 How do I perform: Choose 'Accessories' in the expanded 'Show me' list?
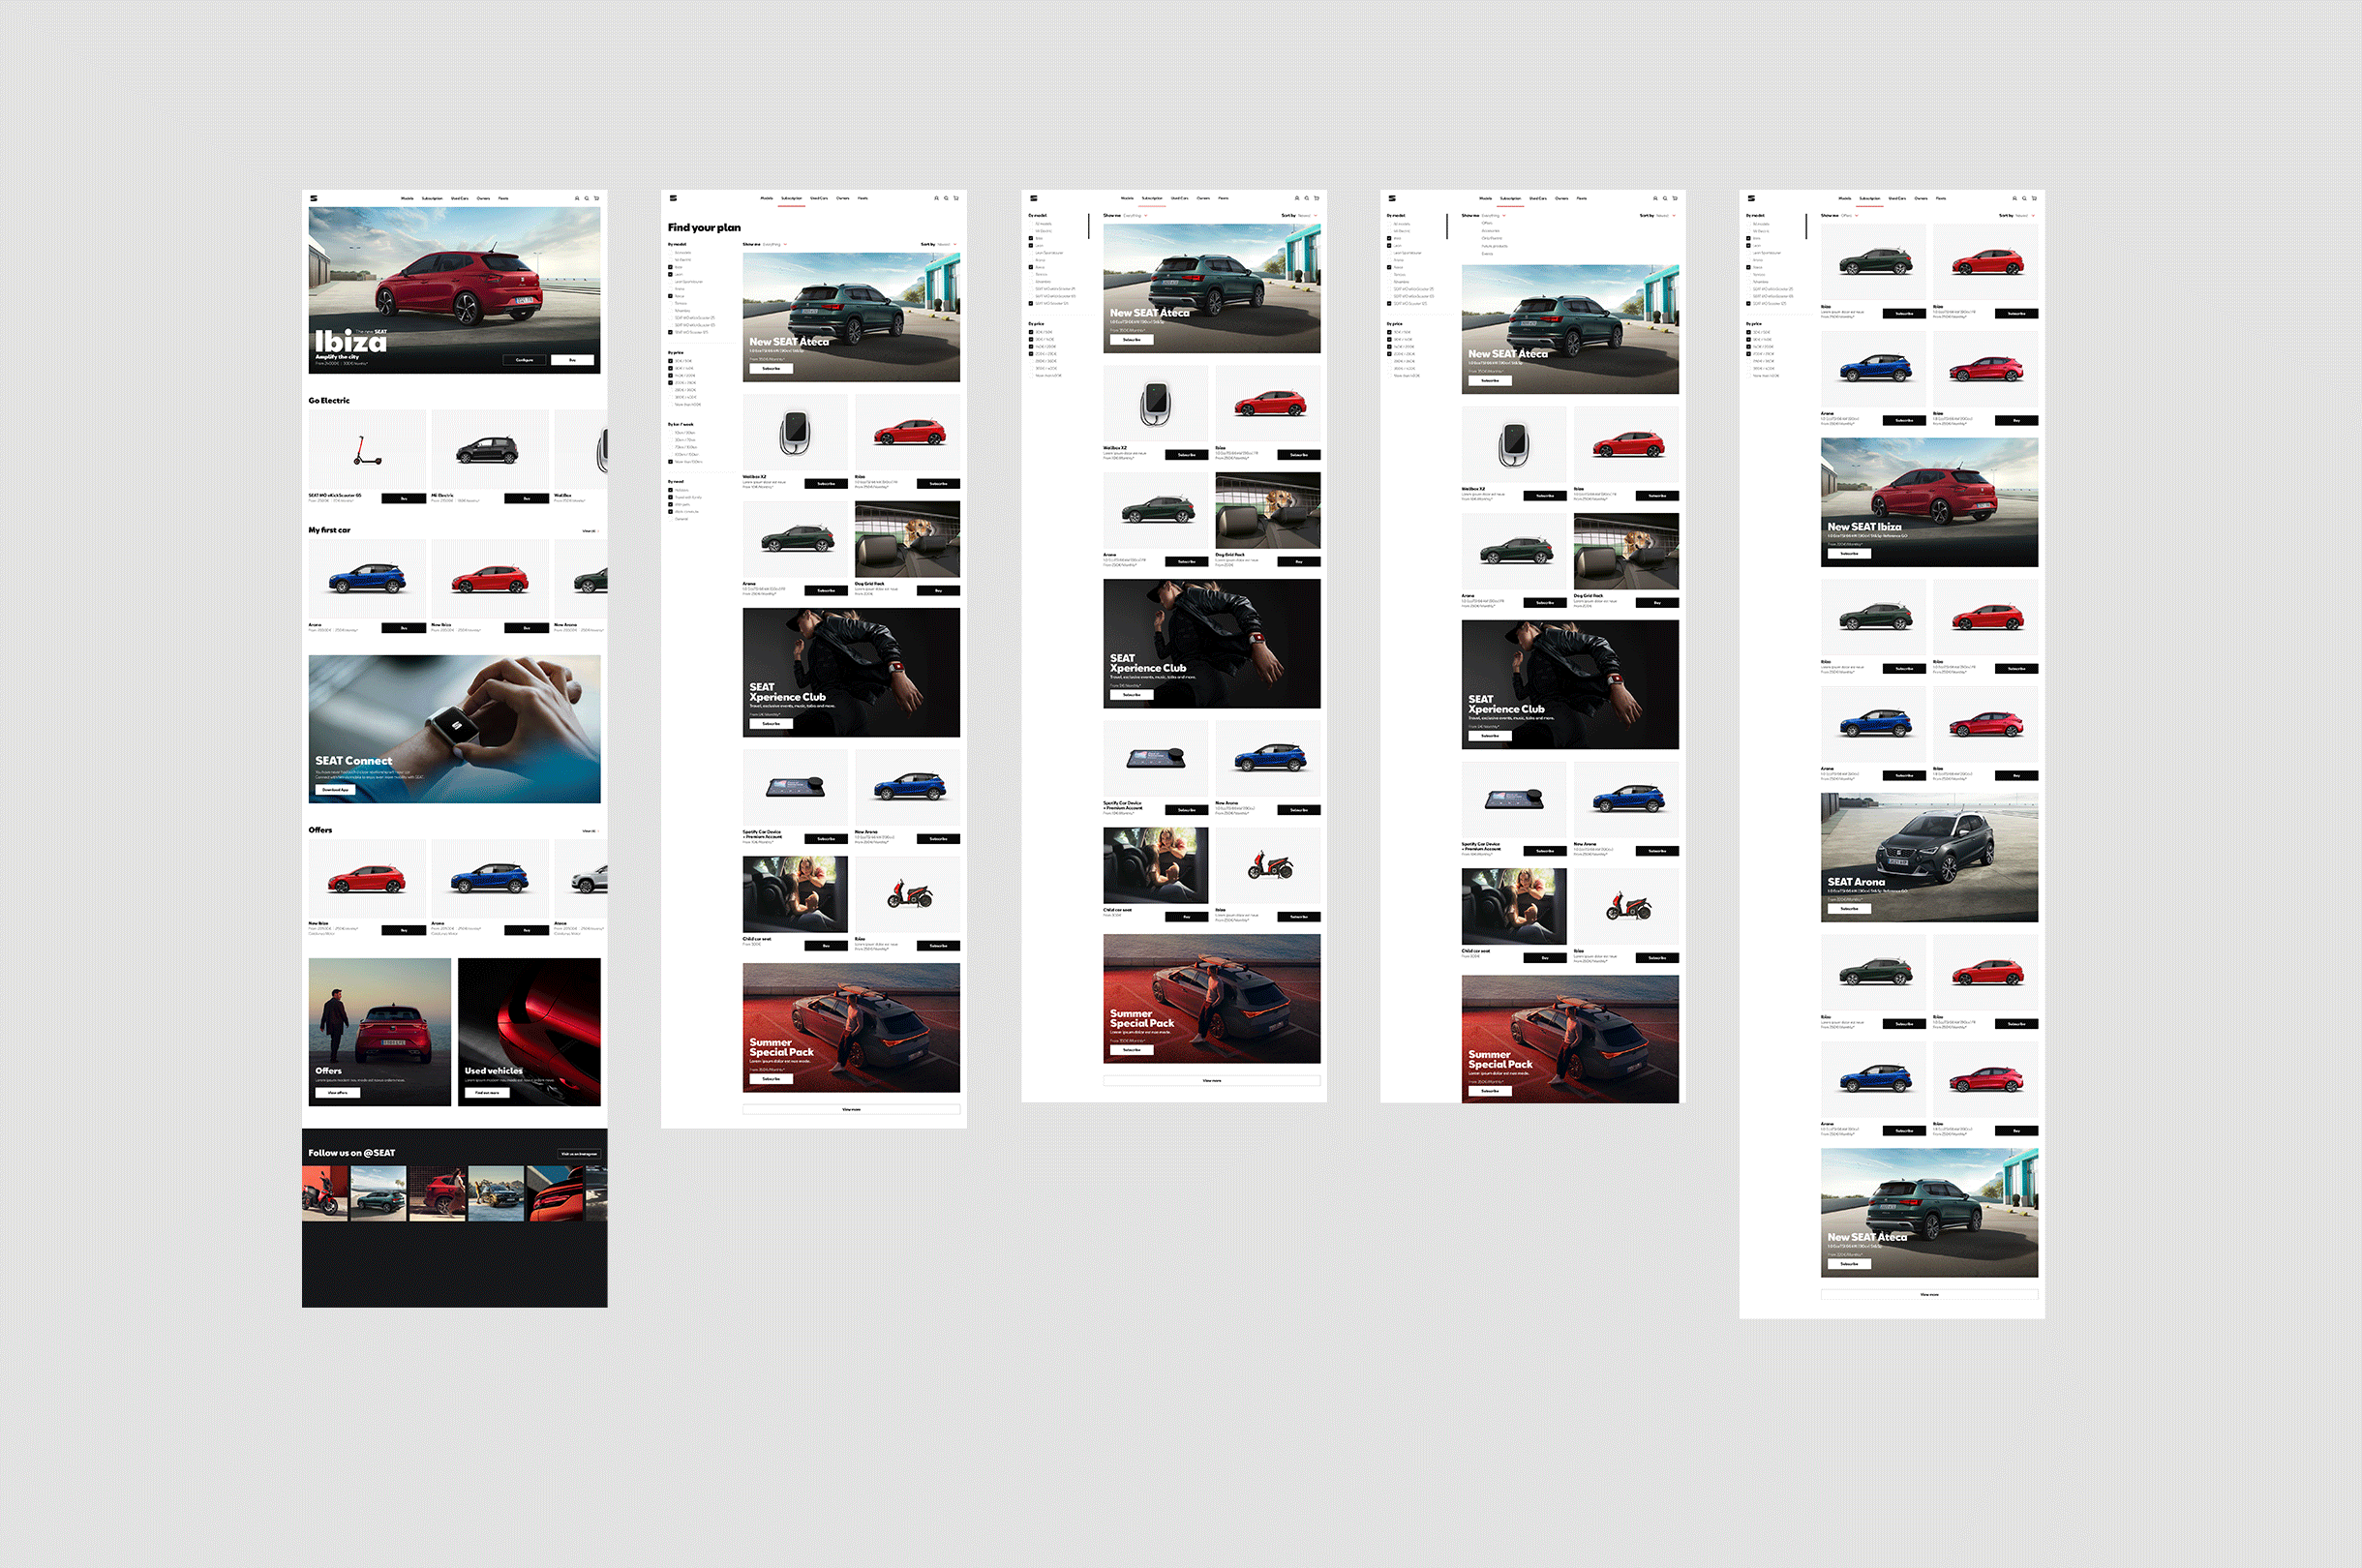[1491, 231]
